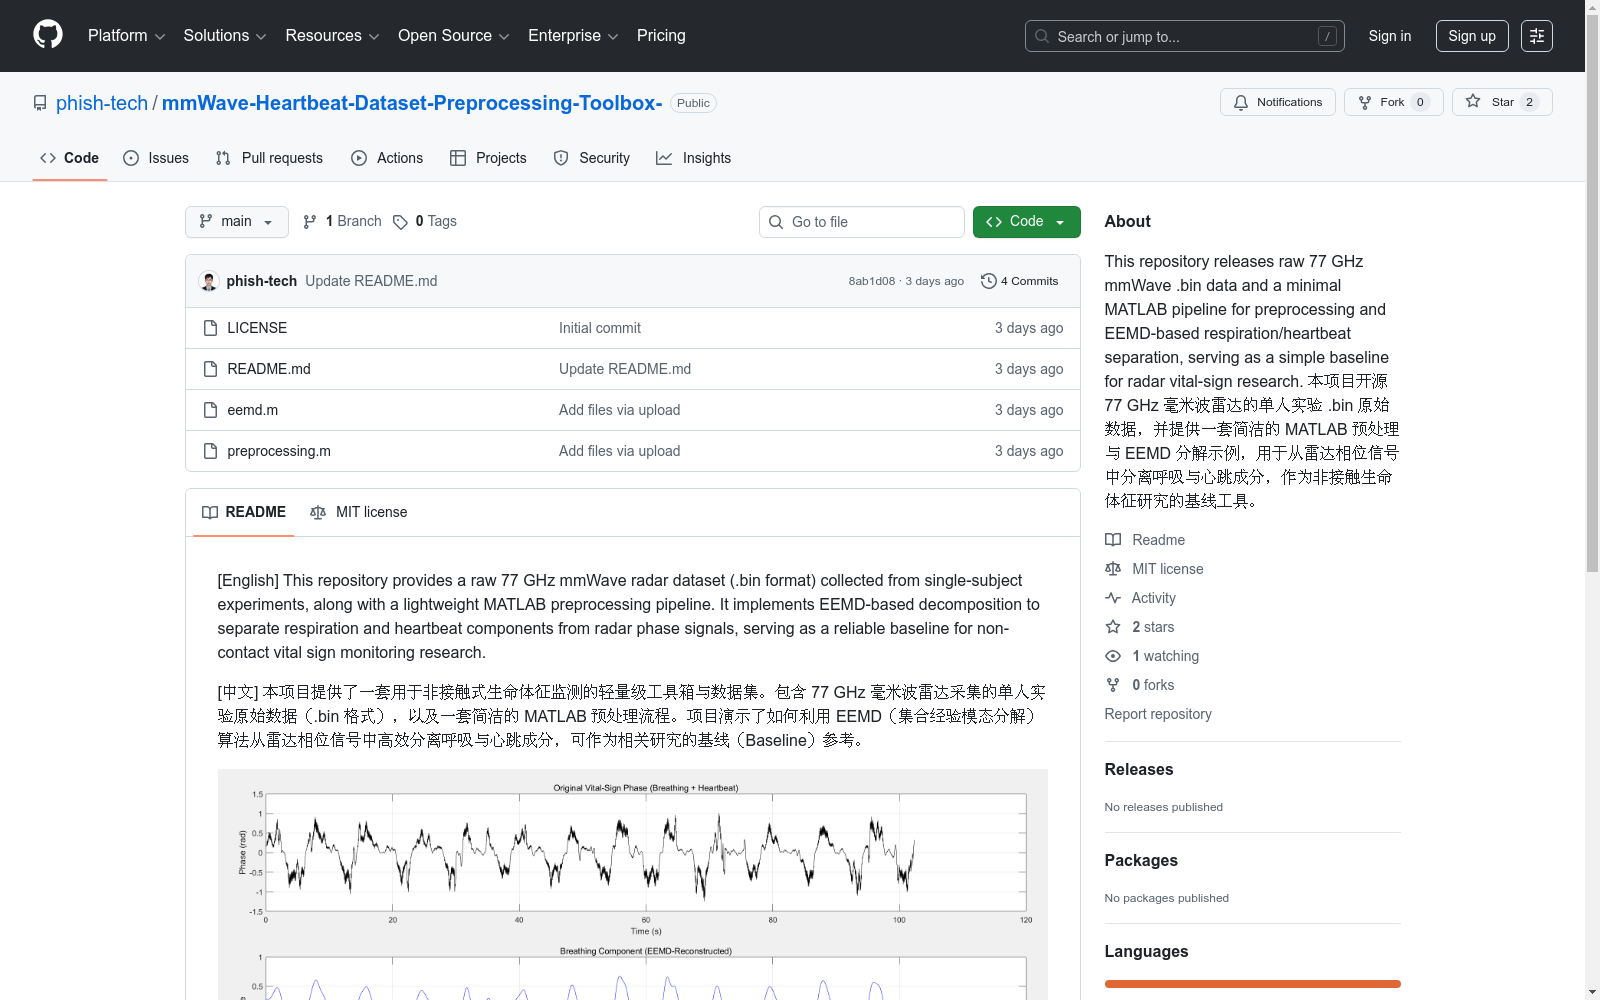
Task: Open the phish-tech owner link in title
Action: pos(102,103)
